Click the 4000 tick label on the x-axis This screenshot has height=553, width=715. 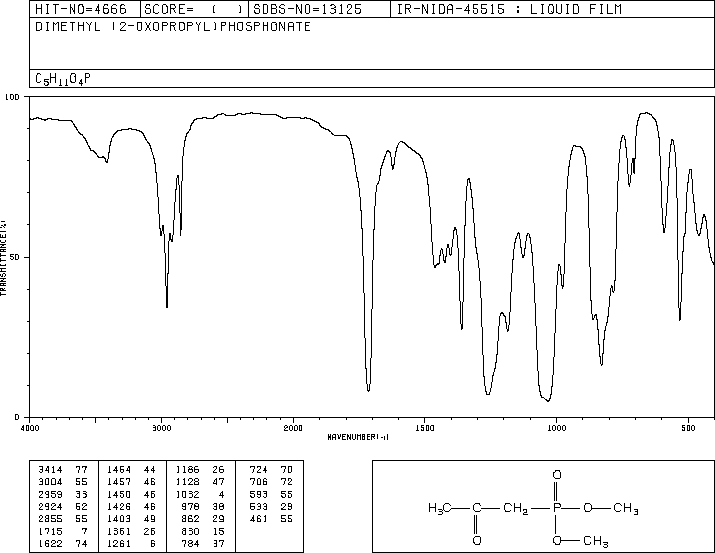(x=30, y=428)
